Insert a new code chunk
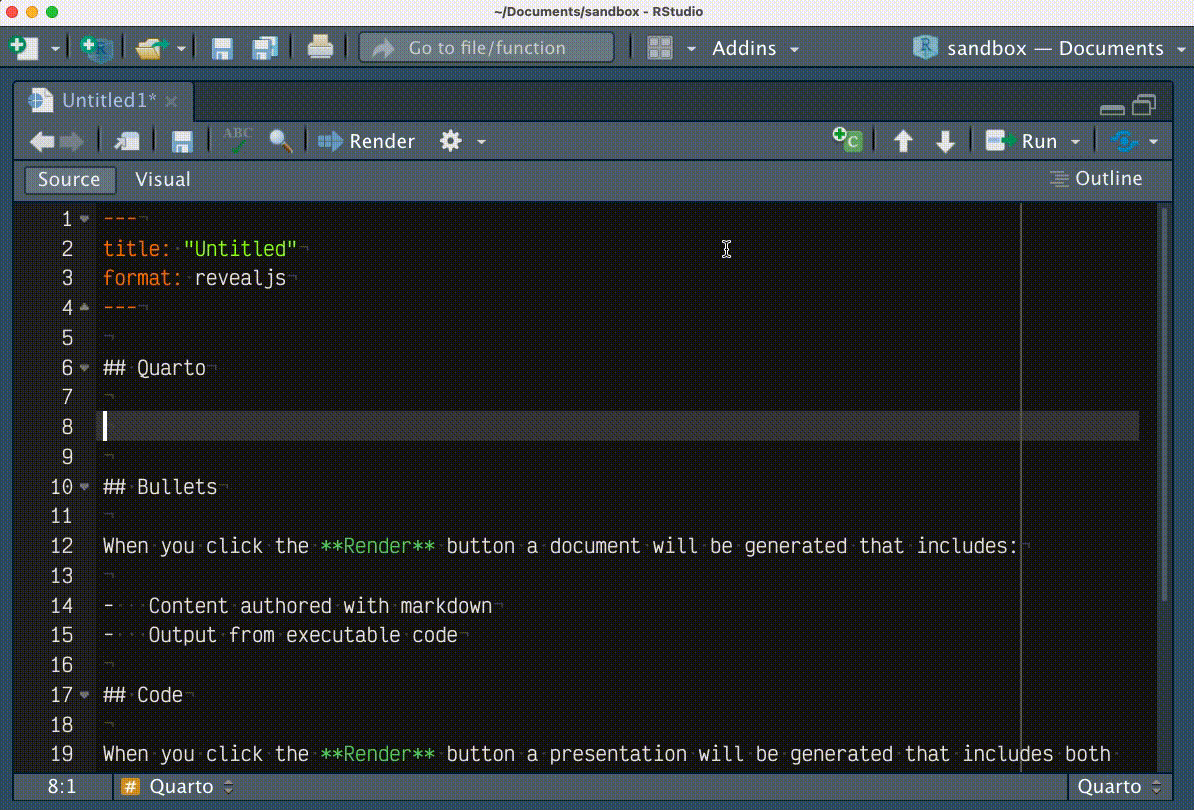This screenshot has width=1194, height=810. tap(846, 141)
